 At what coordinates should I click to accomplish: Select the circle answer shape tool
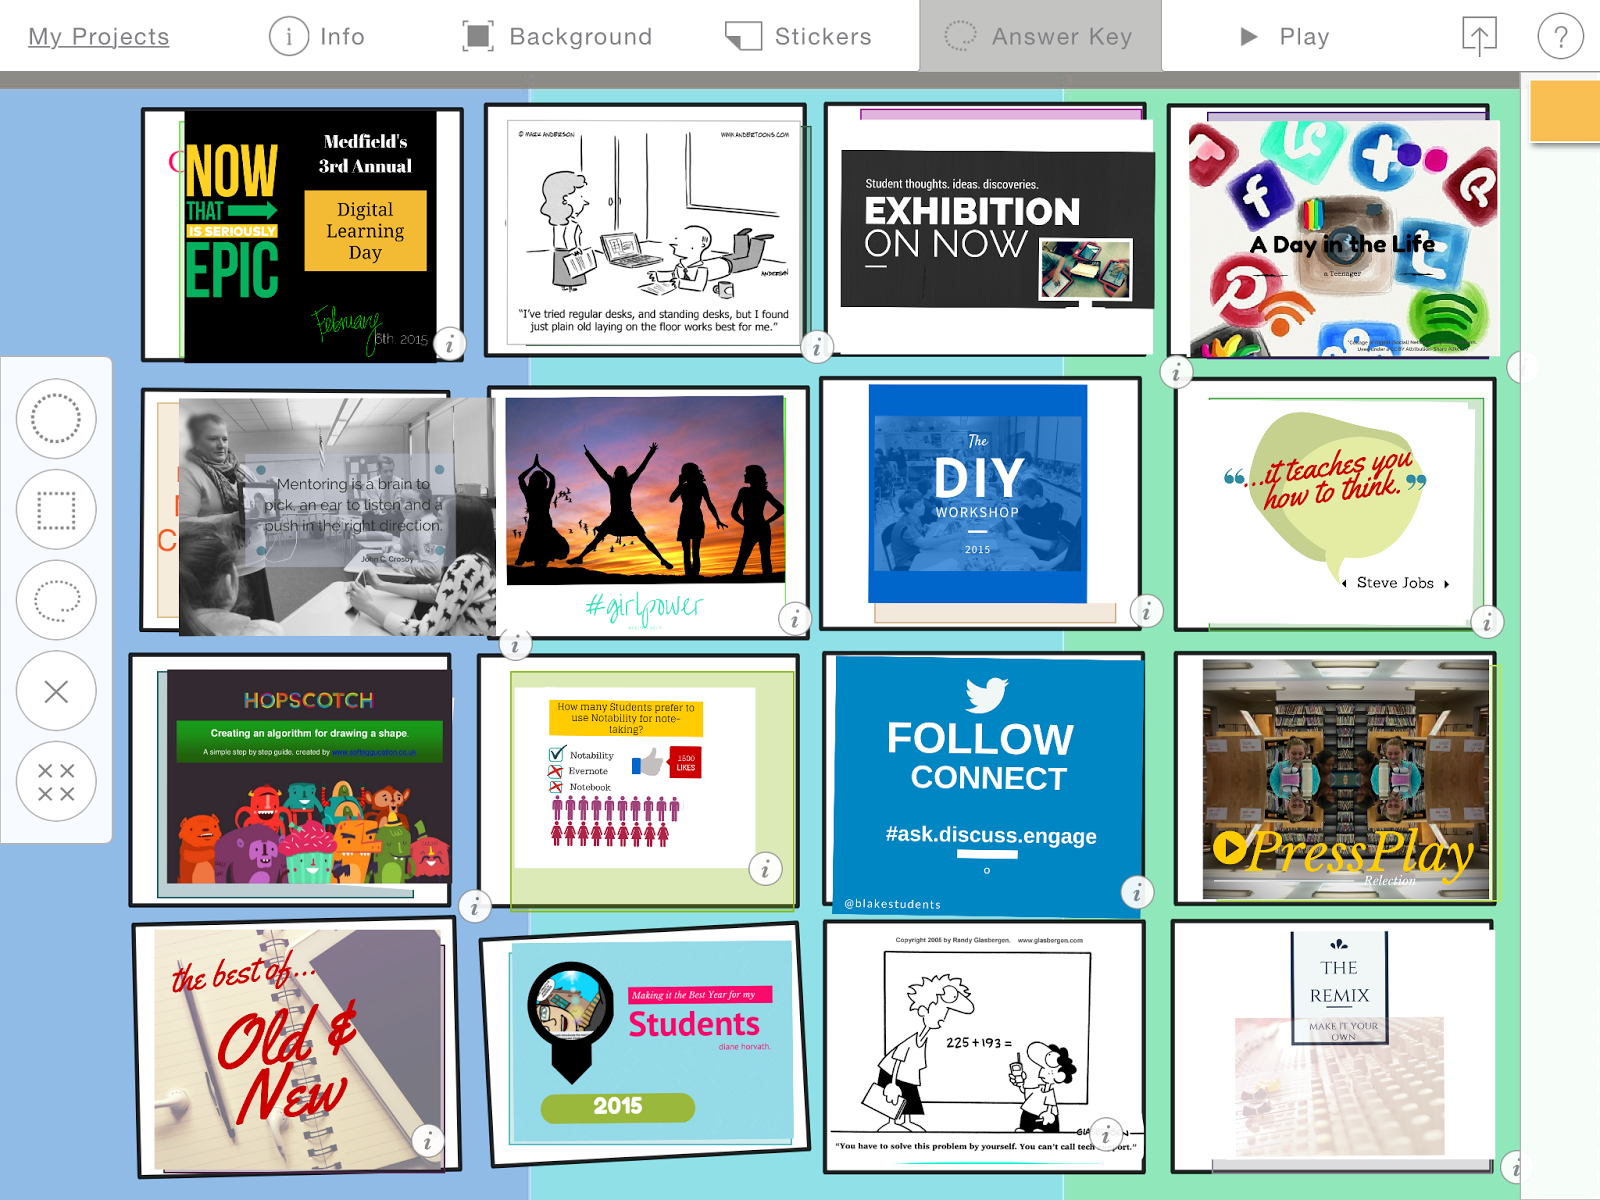tap(56, 419)
